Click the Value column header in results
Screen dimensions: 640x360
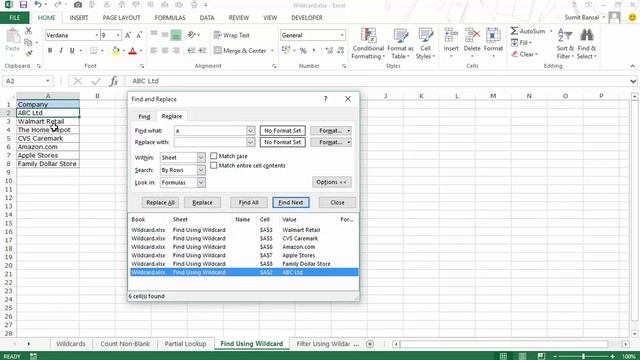289,220
